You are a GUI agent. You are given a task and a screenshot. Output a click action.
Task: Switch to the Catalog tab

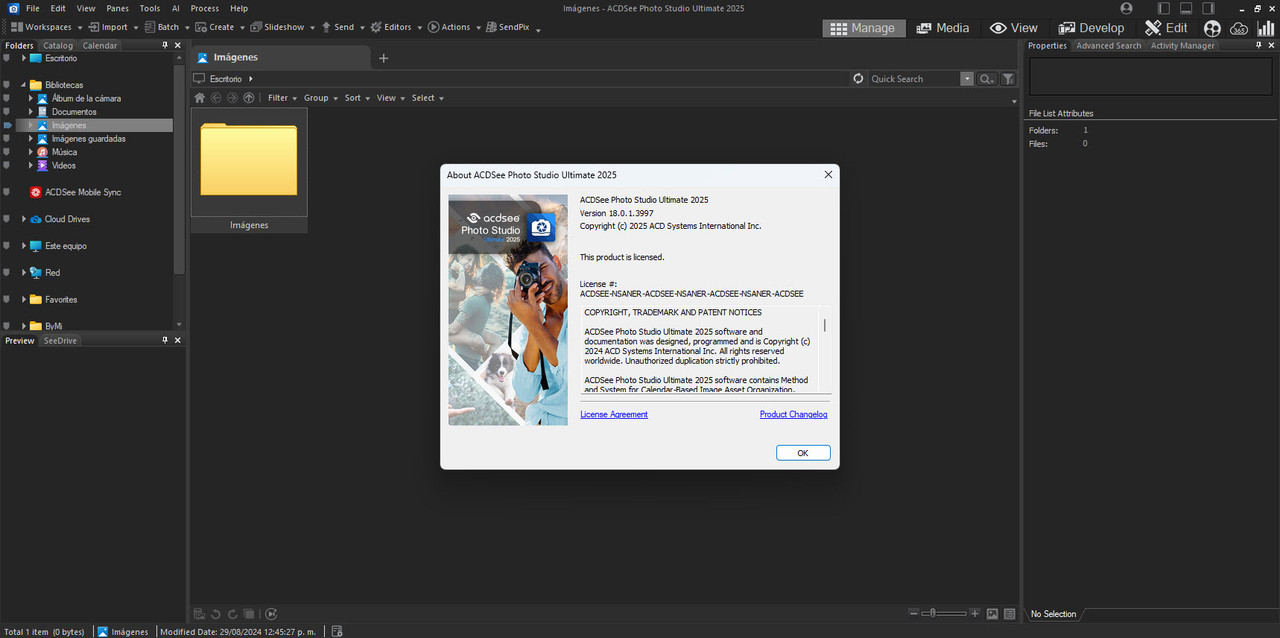[x=58, y=45]
